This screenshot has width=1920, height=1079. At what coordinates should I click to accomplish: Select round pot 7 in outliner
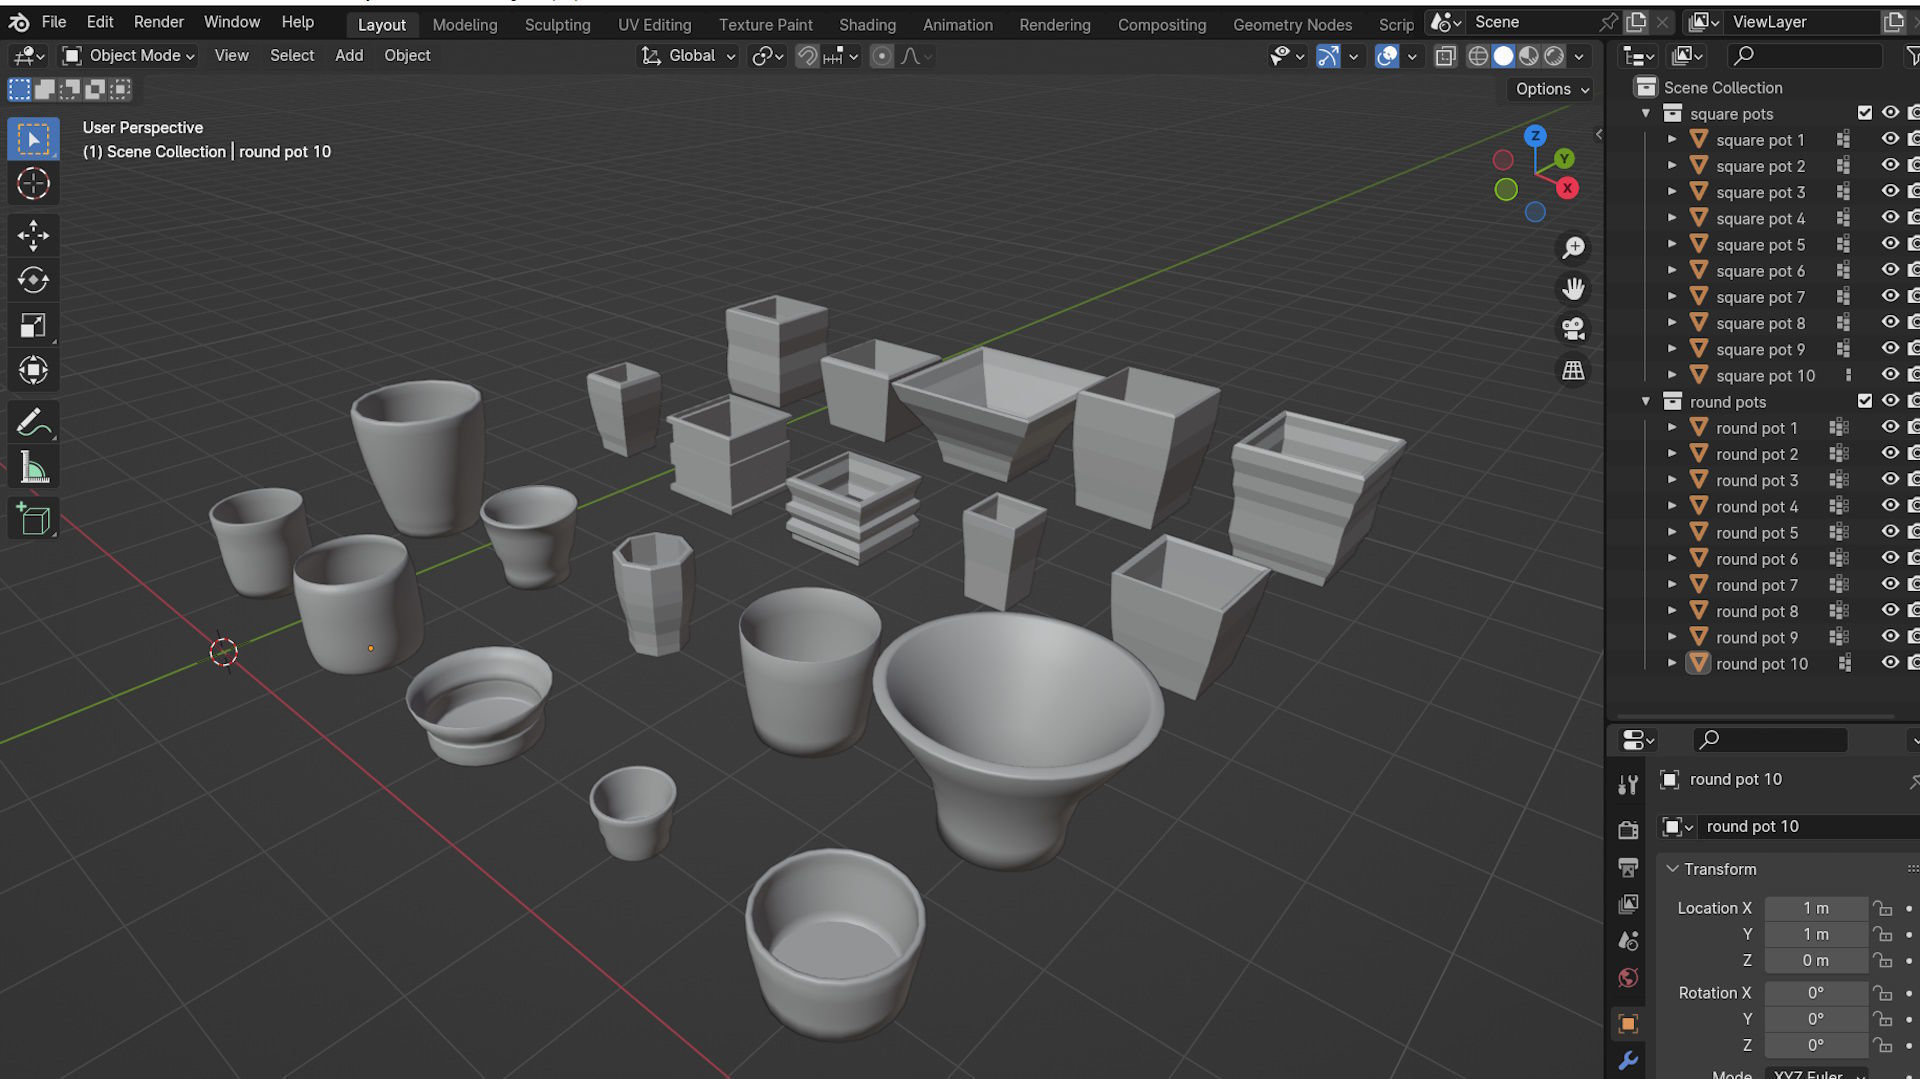[1756, 584]
